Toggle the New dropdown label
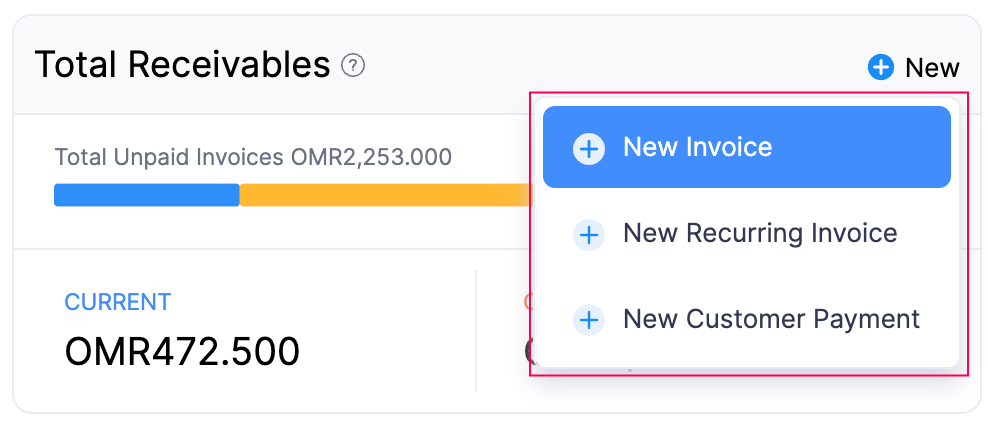Image resolution: width=988 pixels, height=424 pixels. click(932, 68)
